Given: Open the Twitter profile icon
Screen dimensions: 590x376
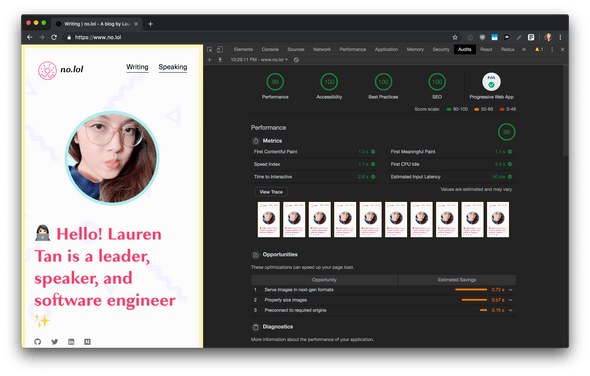Looking at the screenshot, I should coord(55,342).
